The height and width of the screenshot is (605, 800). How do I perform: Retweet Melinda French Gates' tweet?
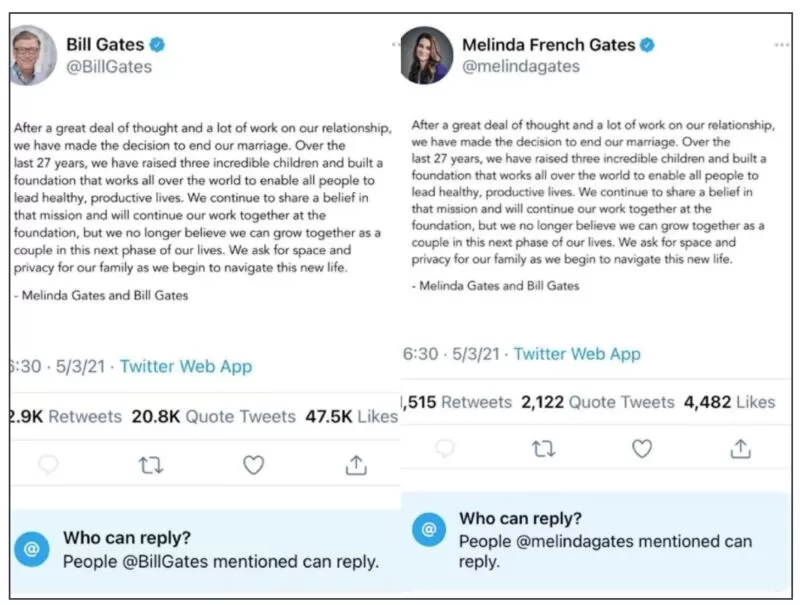coord(543,449)
